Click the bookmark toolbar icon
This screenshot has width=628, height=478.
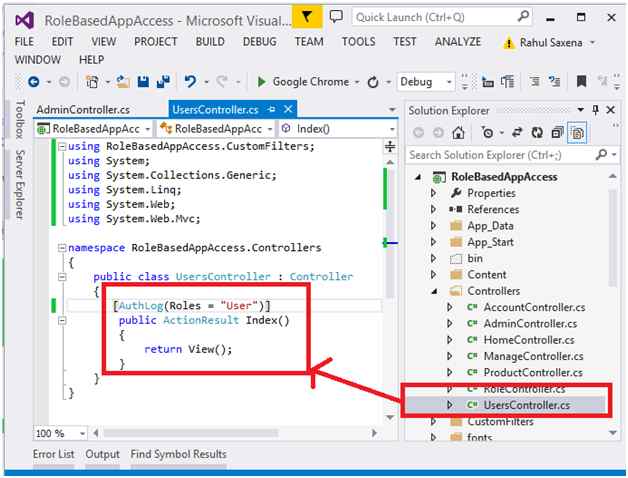point(582,82)
